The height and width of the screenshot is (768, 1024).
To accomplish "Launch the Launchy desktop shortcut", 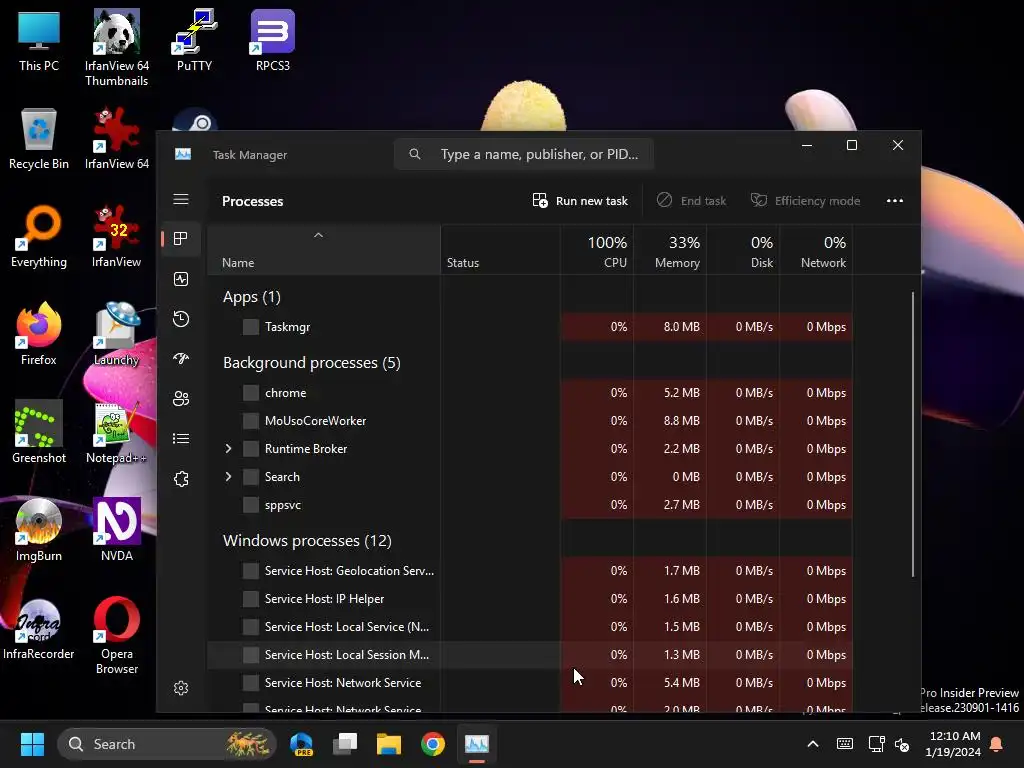I will 116,334.
